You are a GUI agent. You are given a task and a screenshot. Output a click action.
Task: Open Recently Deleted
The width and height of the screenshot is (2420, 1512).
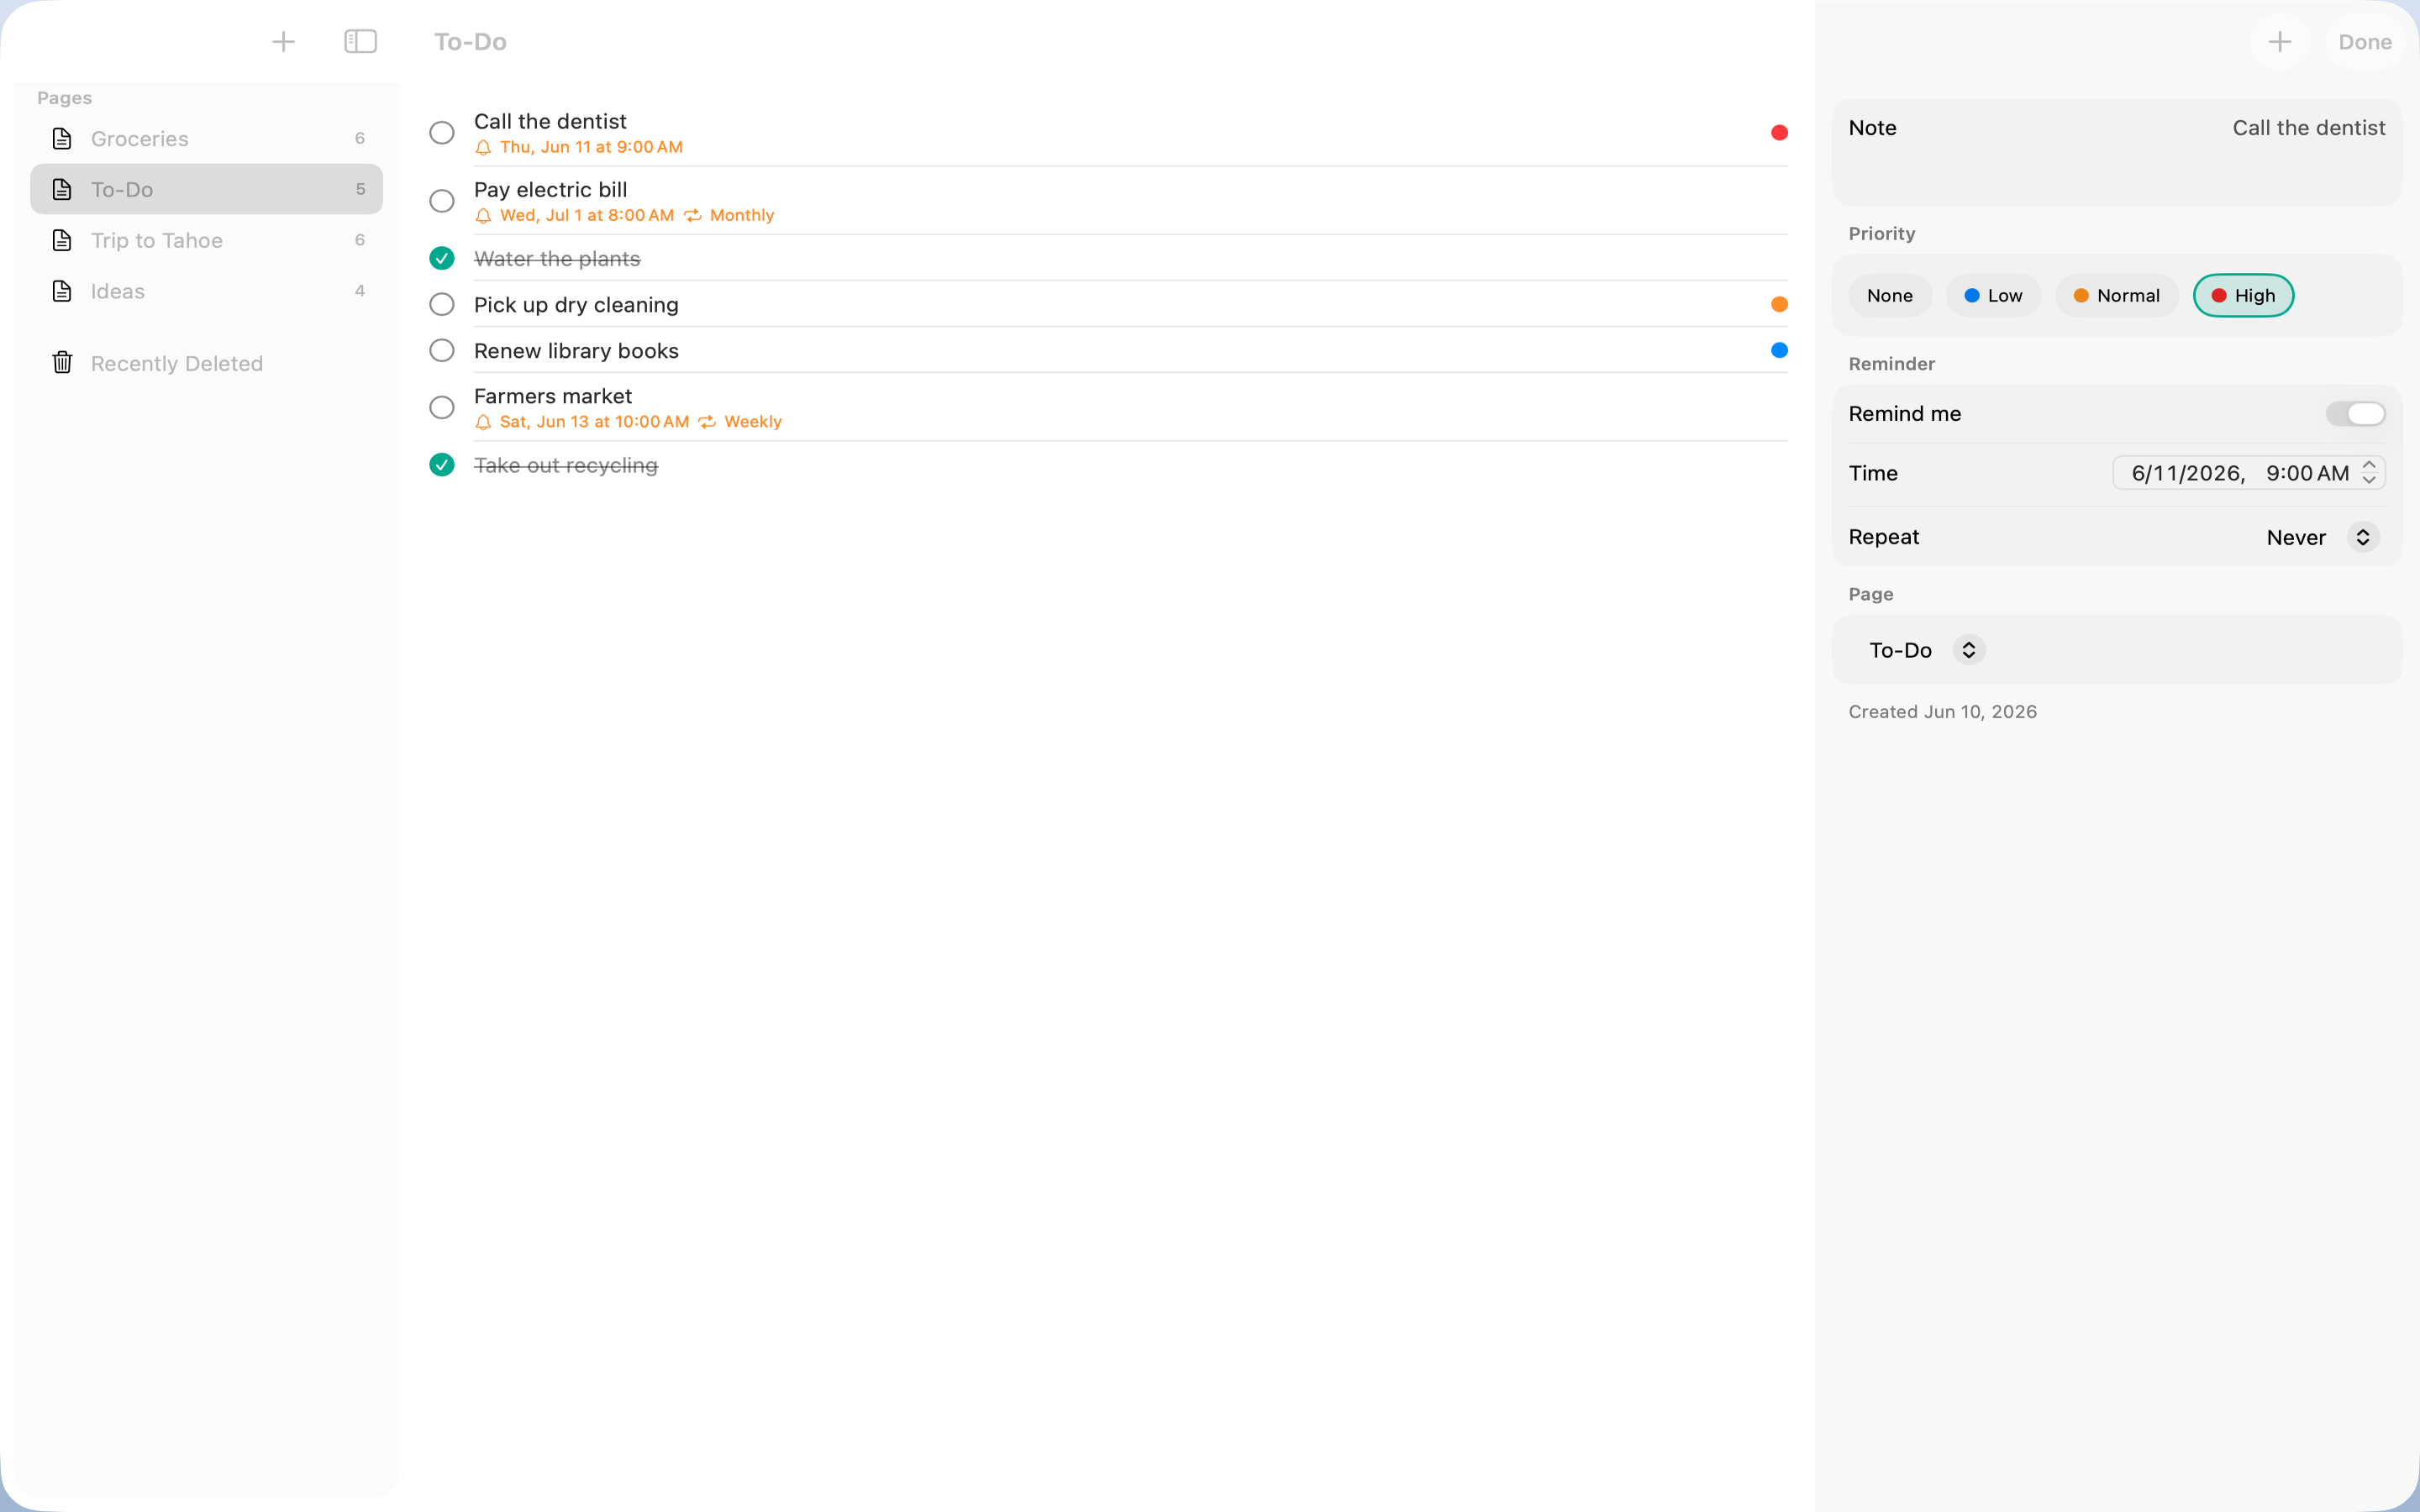pyautogui.click(x=206, y=363)
